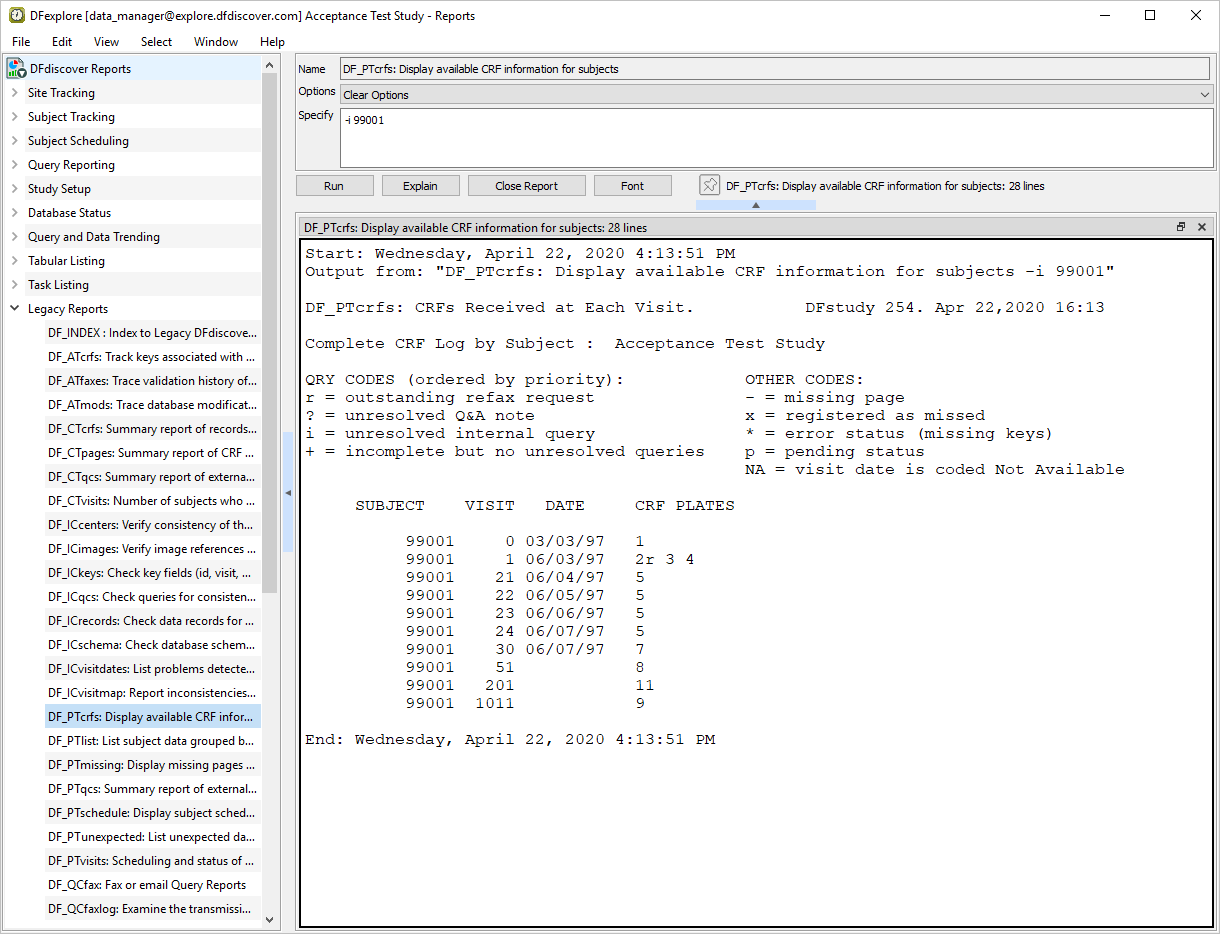Collapse the options pane with up arrow
The image size is (1220, 934).
(x=755, y=205)
